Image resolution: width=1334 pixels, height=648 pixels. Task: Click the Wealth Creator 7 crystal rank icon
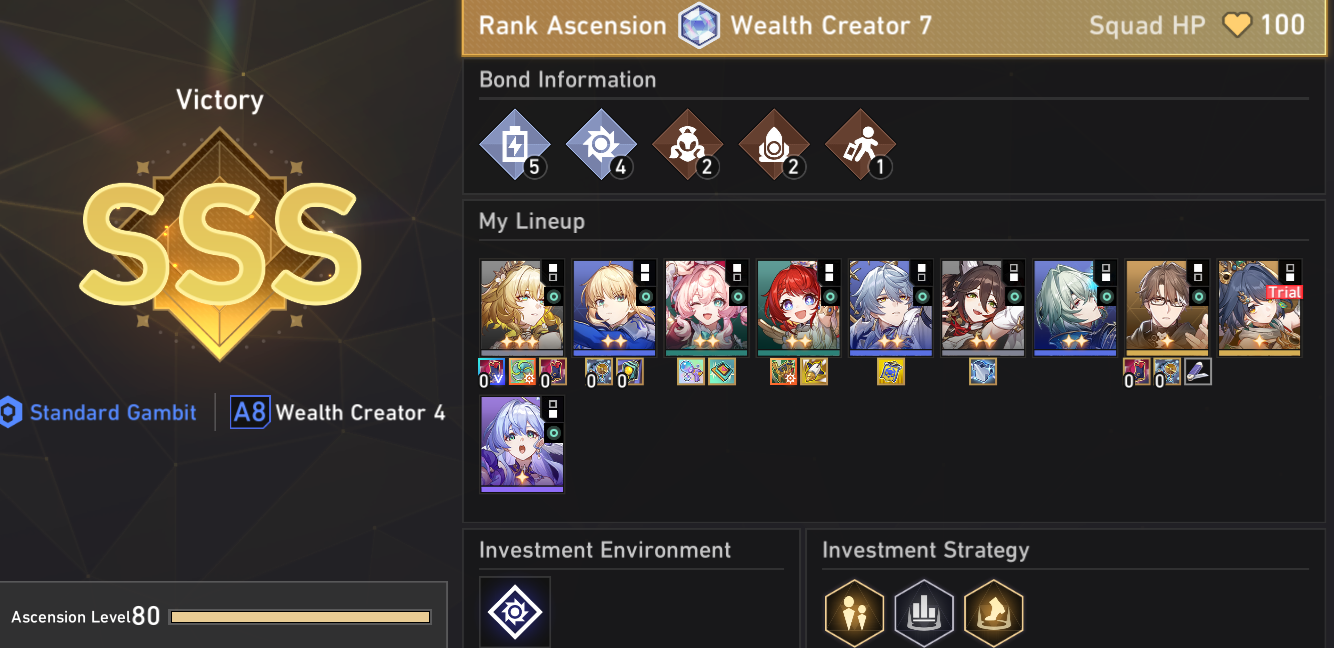pos(699,26)
